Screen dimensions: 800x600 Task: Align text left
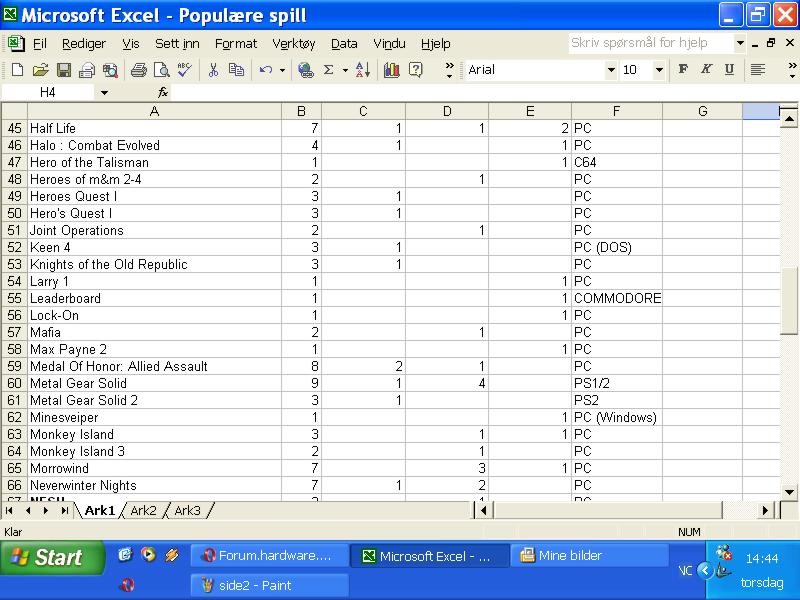pos(758,69)
